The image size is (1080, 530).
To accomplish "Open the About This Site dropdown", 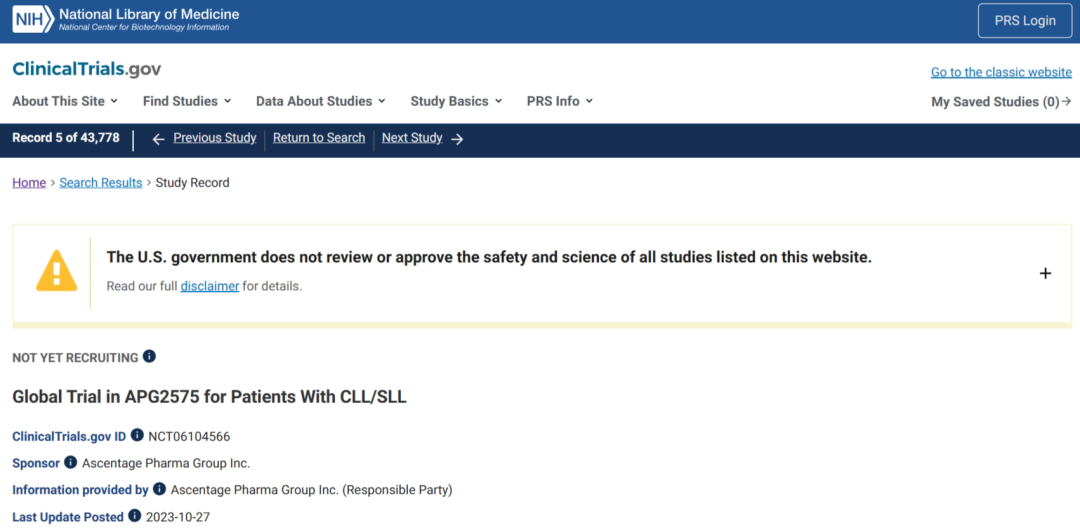I will click(x=65, y=101).
